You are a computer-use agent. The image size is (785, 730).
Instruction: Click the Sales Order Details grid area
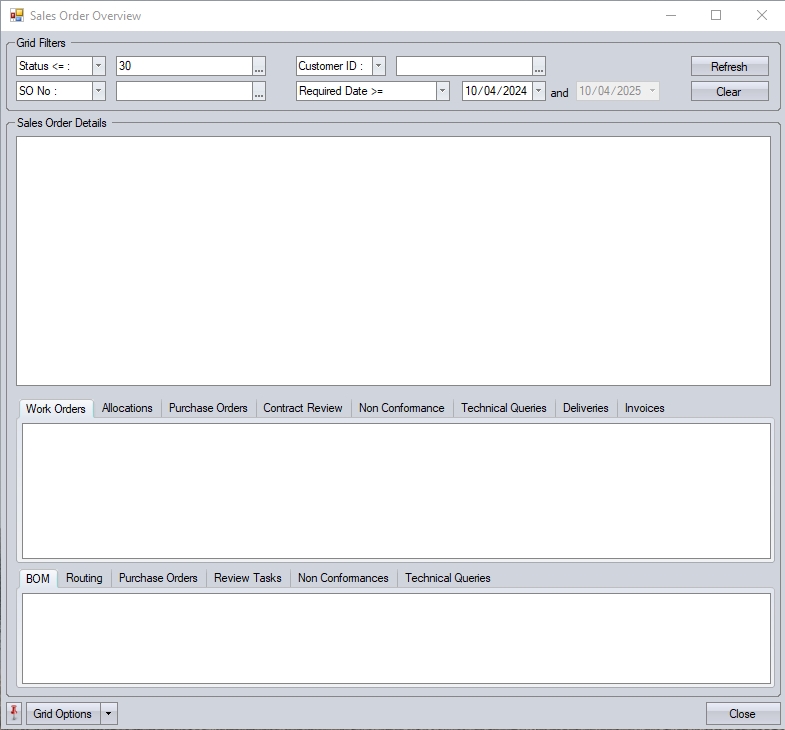click(394, 261)
